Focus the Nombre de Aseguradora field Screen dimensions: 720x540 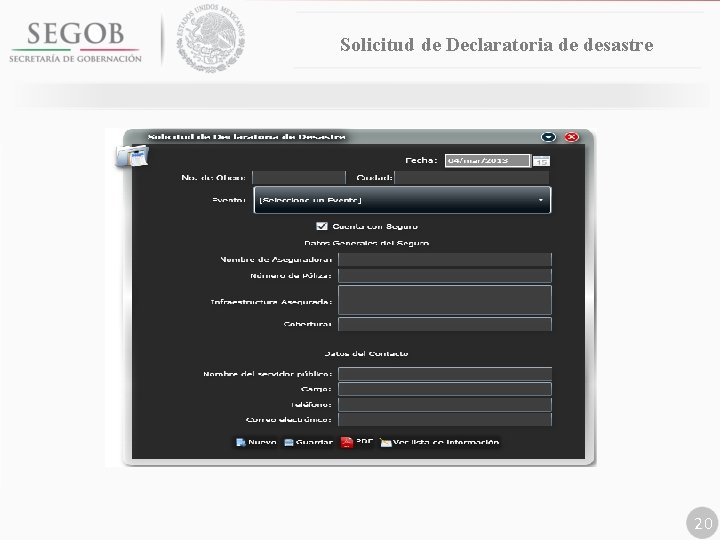(x=445, y=259)
